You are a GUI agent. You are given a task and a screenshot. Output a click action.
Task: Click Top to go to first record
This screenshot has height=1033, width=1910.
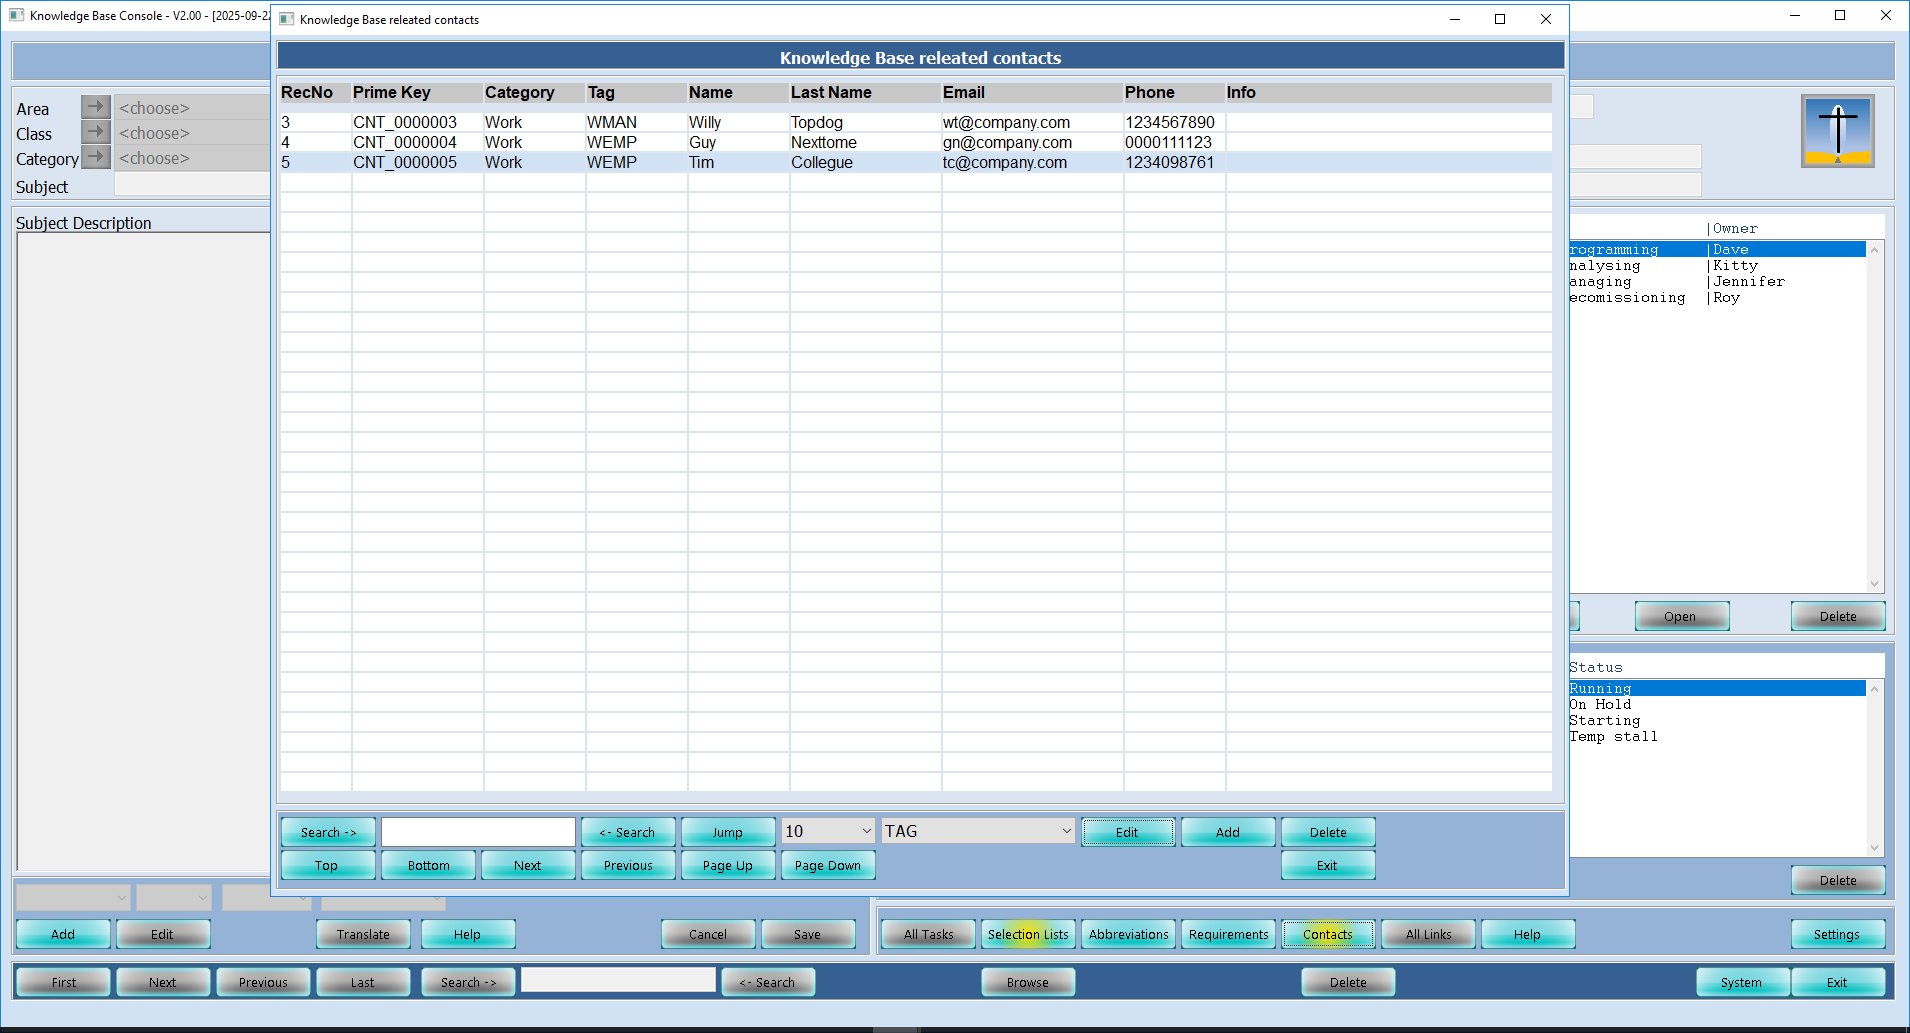327,864
